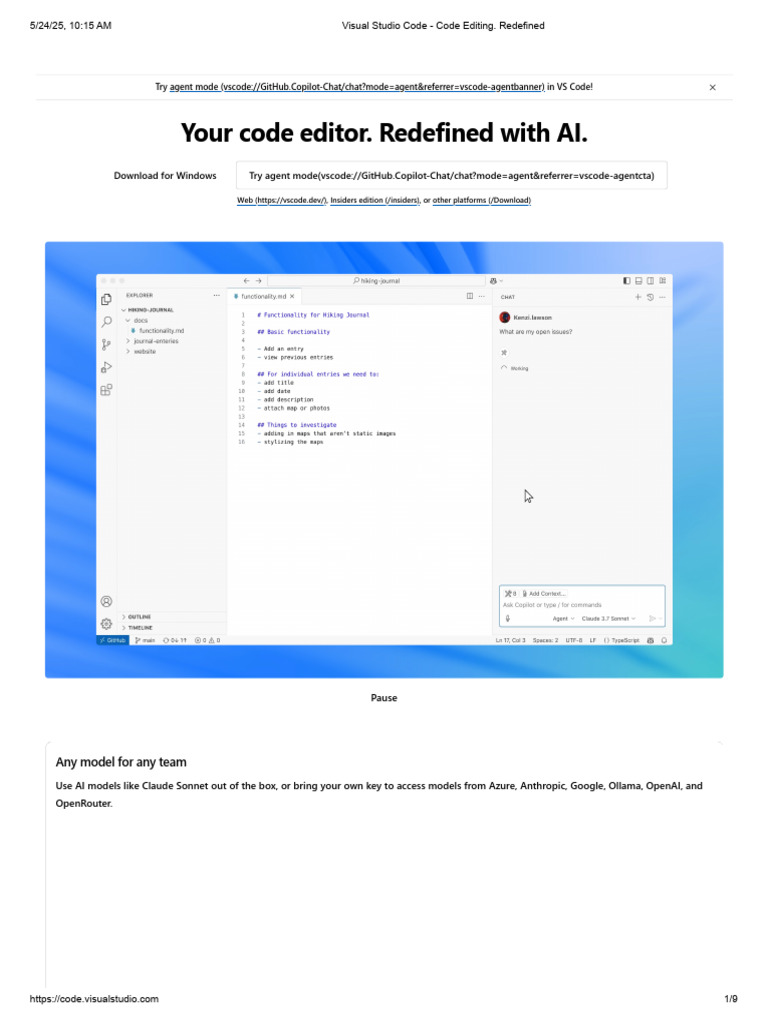Open the Search magnifier in activity bar
Viewport: 768px width, 1024px height.
[x=106, y=321]
